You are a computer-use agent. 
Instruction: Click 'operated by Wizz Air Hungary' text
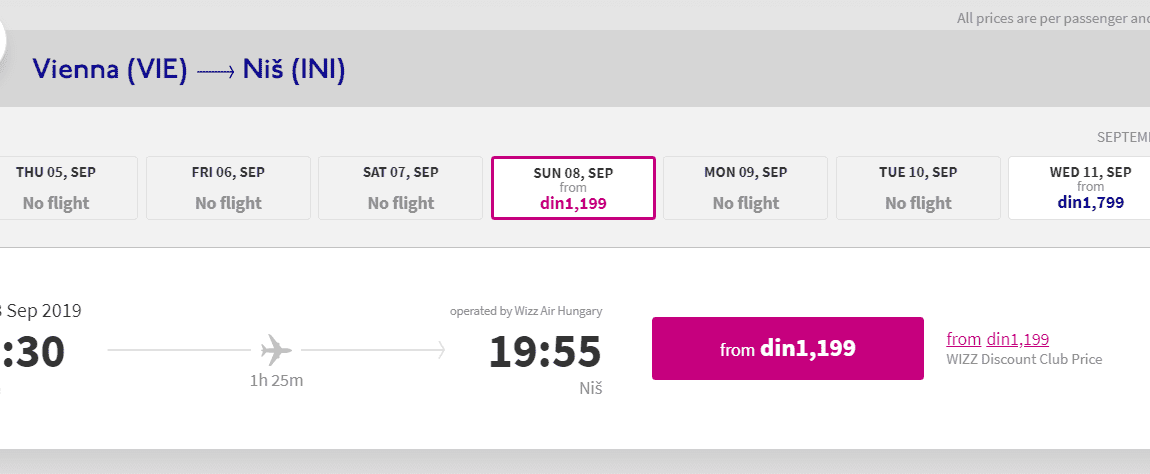pos(526,311)
